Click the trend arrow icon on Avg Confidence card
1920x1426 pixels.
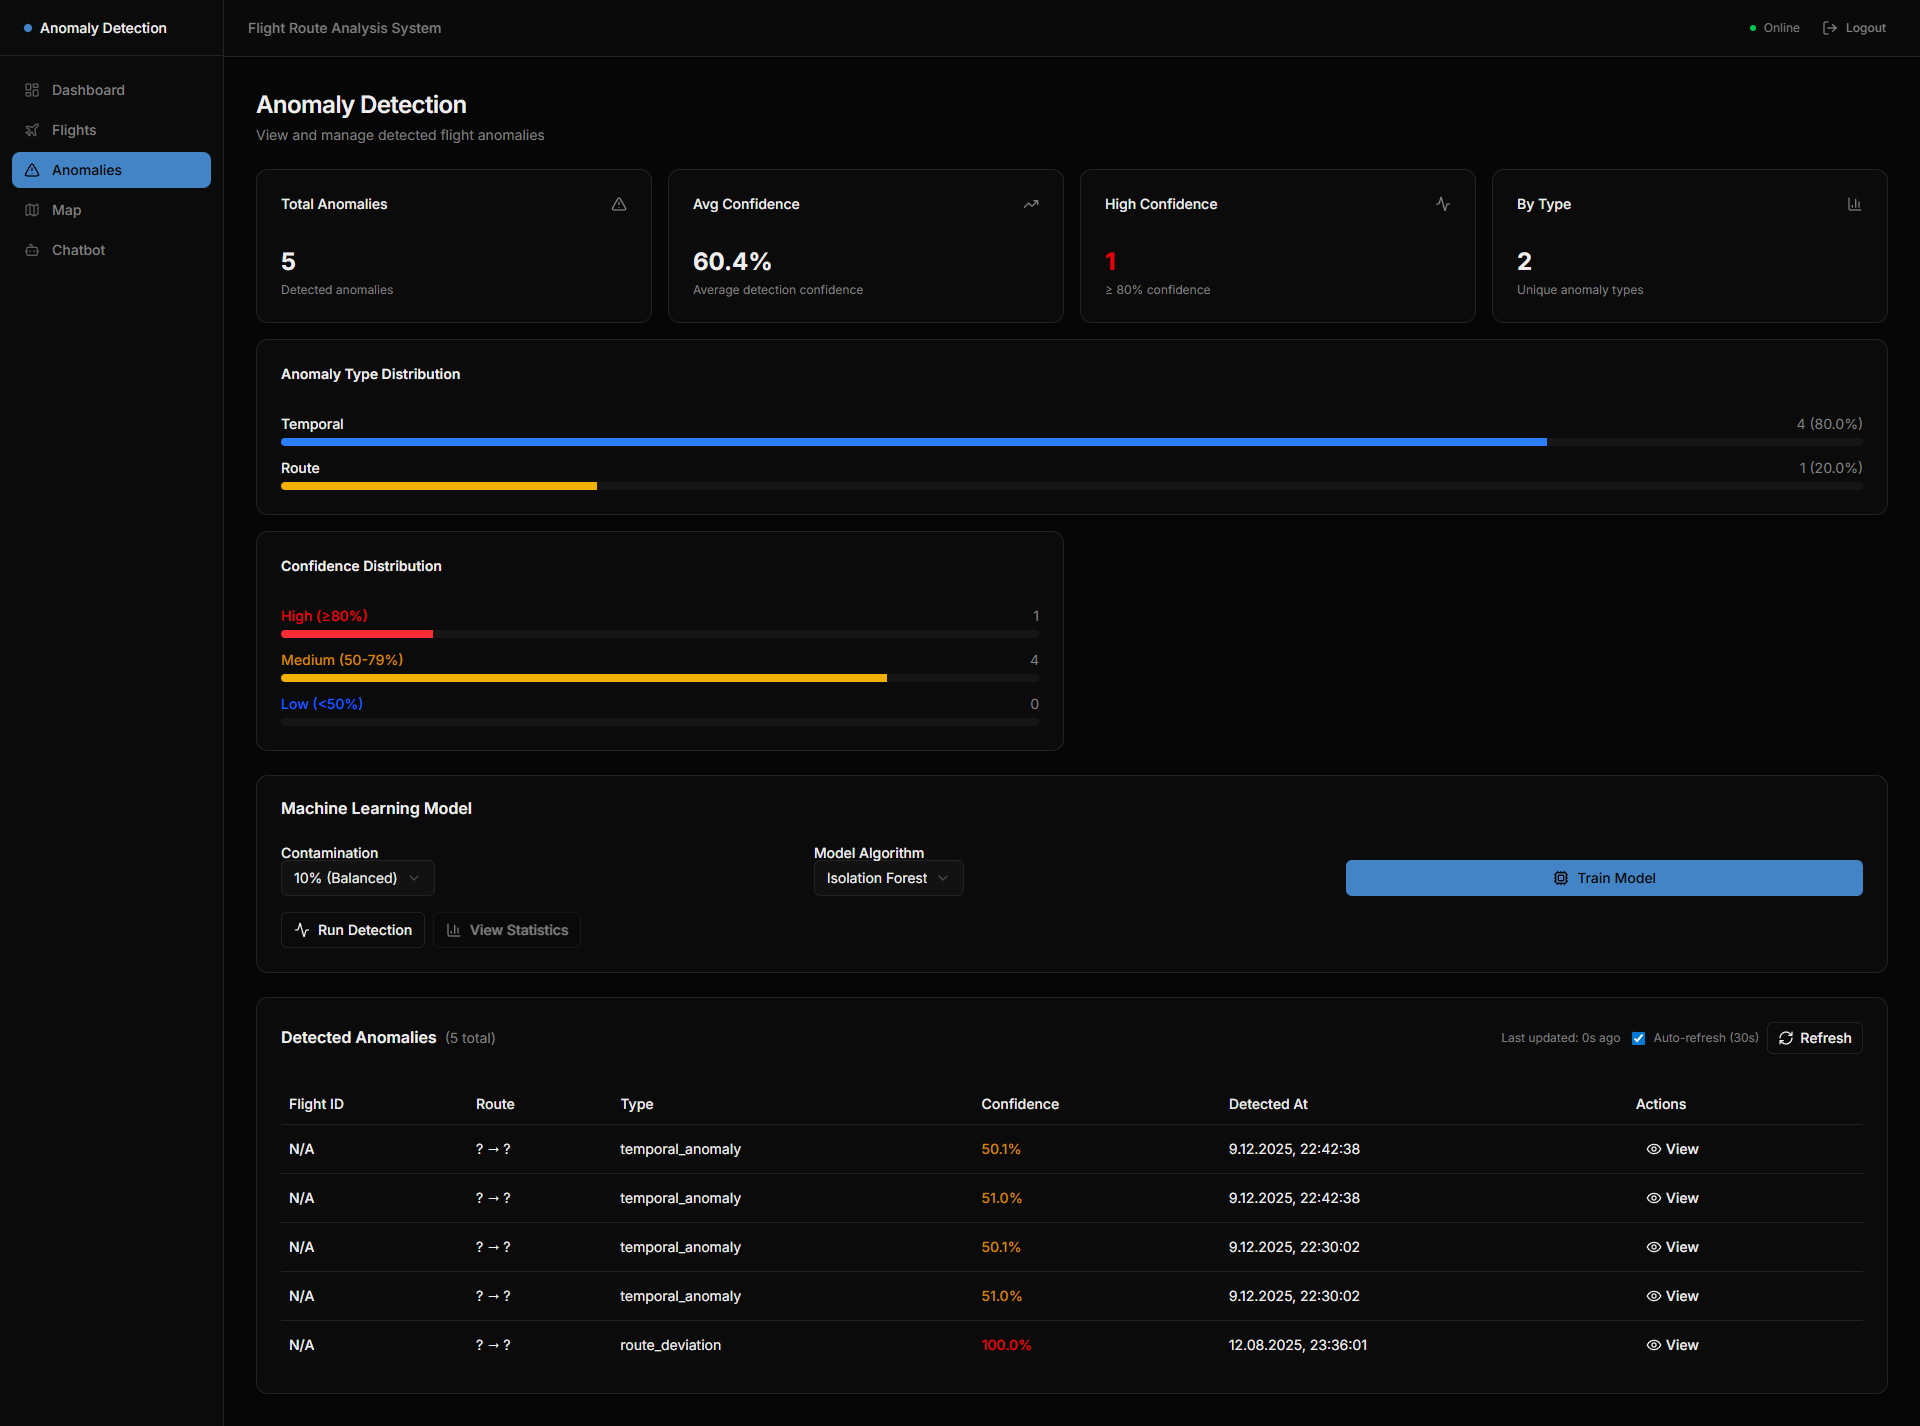coord(1031,204)
